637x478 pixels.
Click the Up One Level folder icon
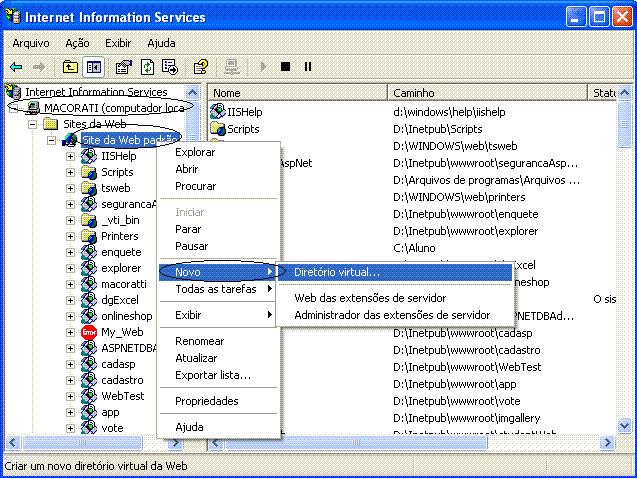70,67
